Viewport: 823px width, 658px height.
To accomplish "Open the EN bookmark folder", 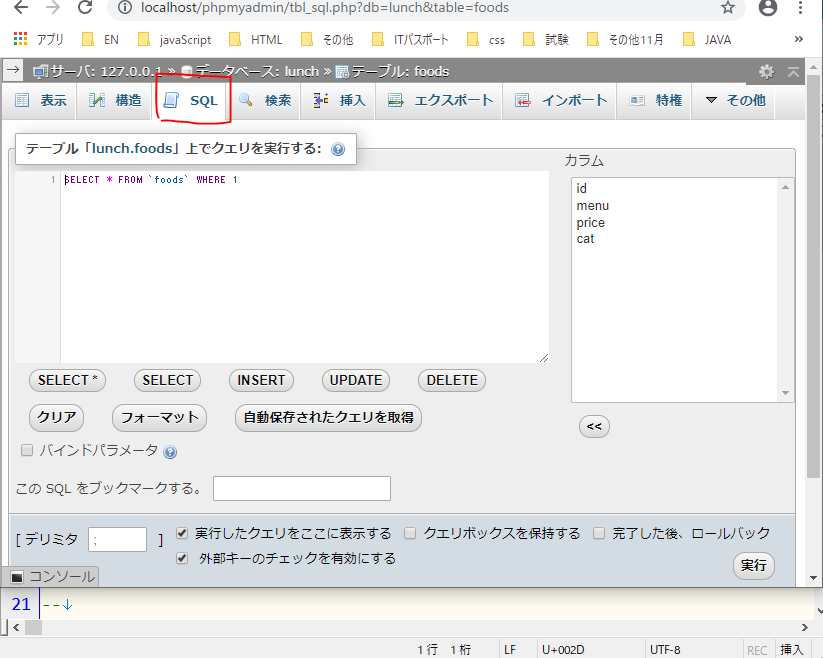I will pyautogui.click(x=101, y=39).
